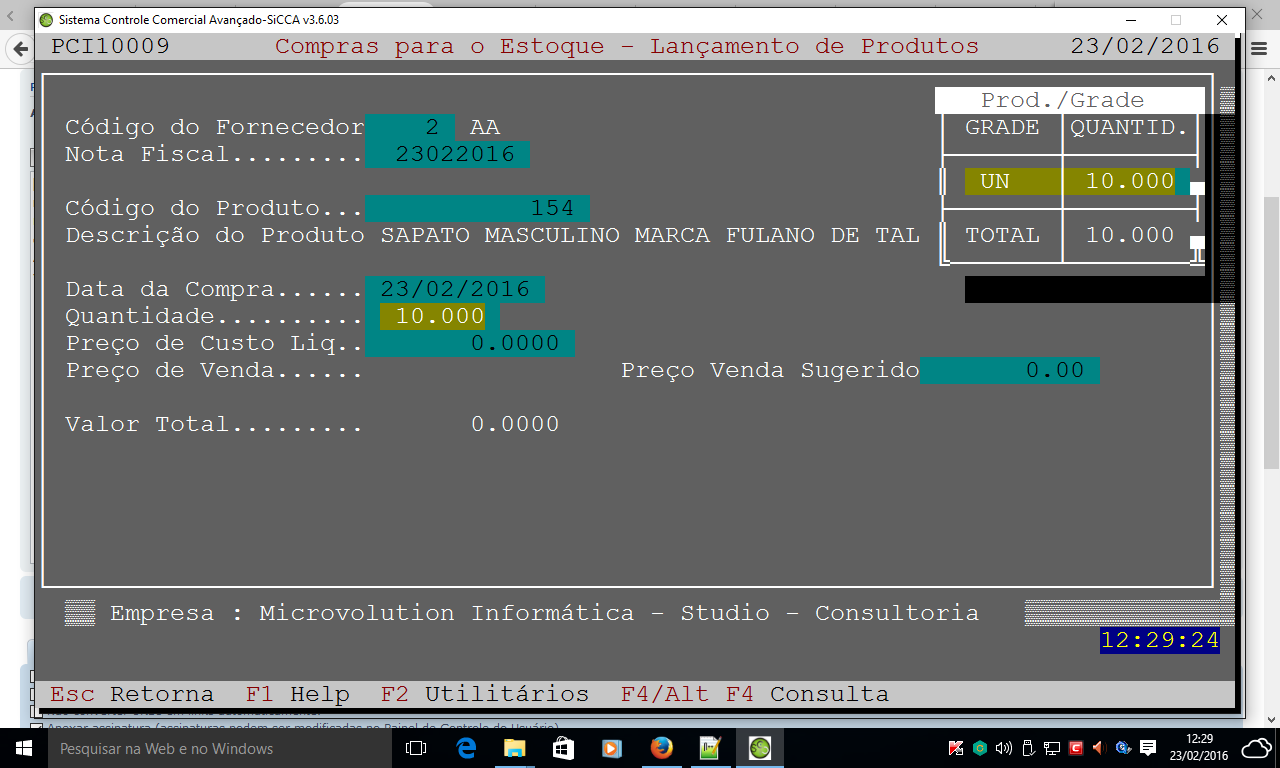Click the header date 23/02/2016 in SiCCA

1145,46
